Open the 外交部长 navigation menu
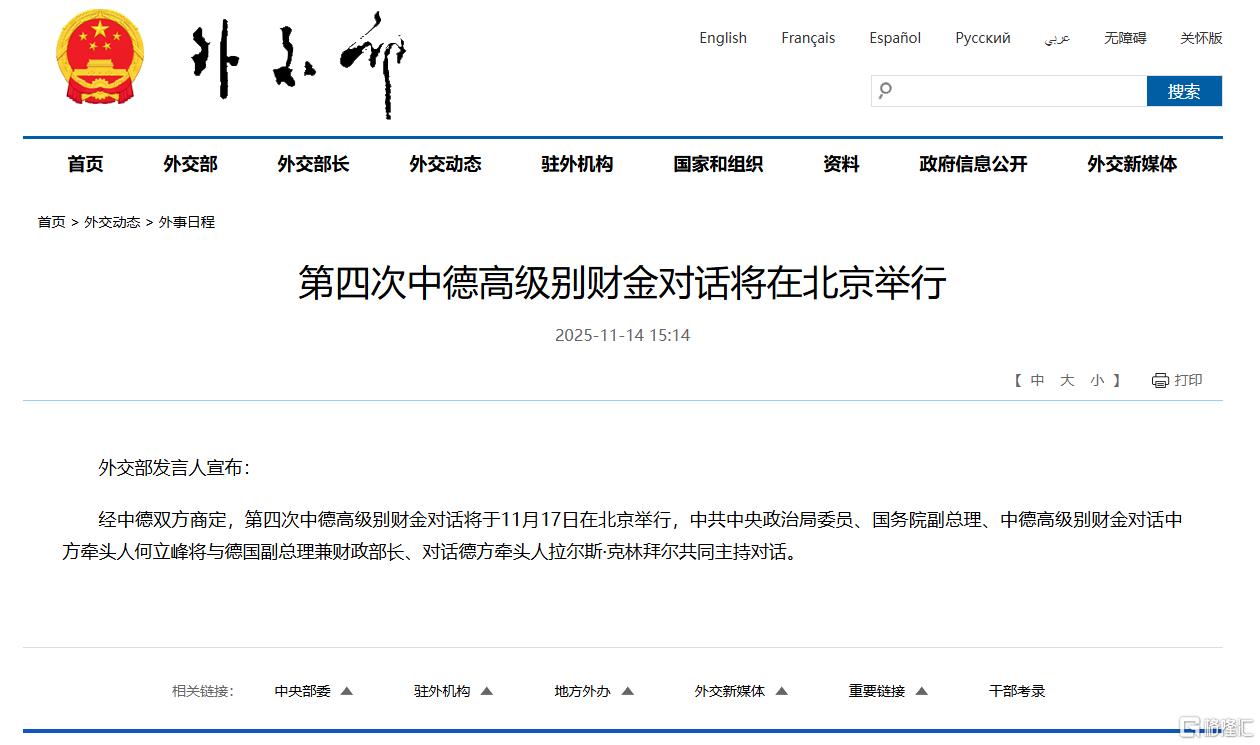Screen dimensions: 1260x745 tap(313, 164)
